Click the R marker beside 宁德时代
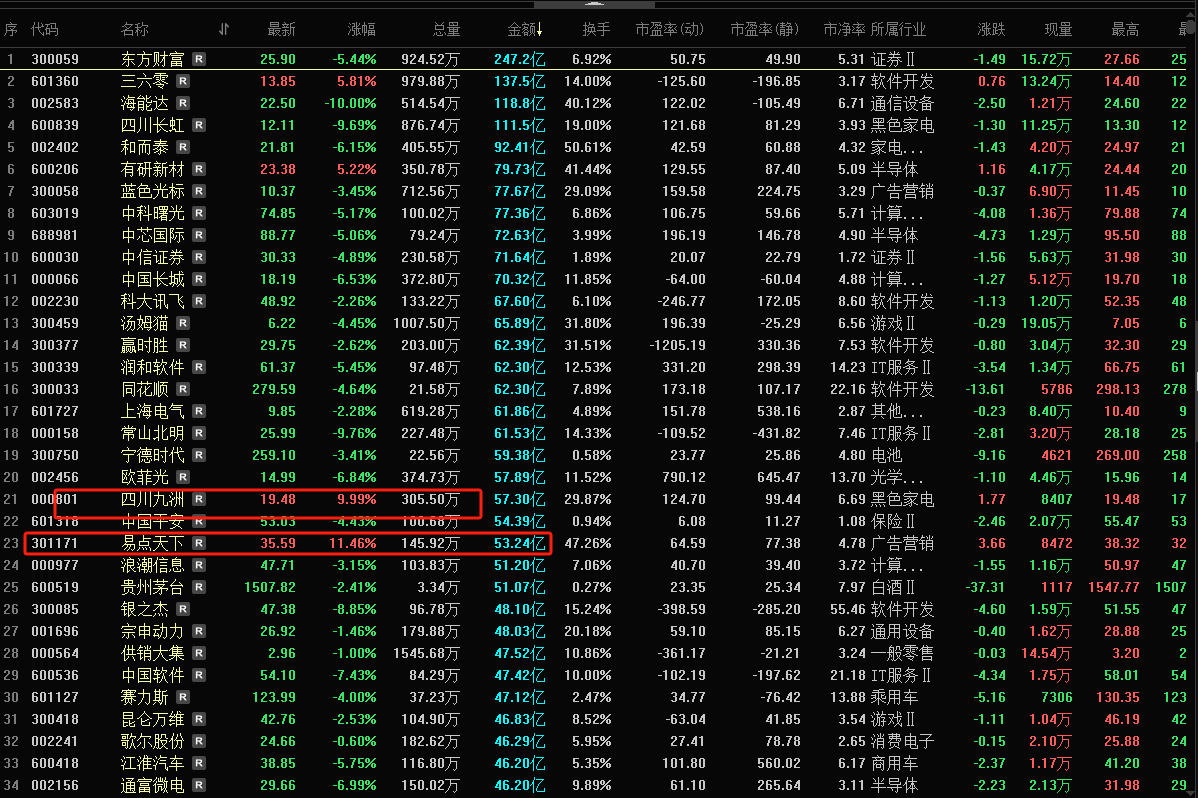The width and height of the screenshot is (1198, 798). coord(199,456)
